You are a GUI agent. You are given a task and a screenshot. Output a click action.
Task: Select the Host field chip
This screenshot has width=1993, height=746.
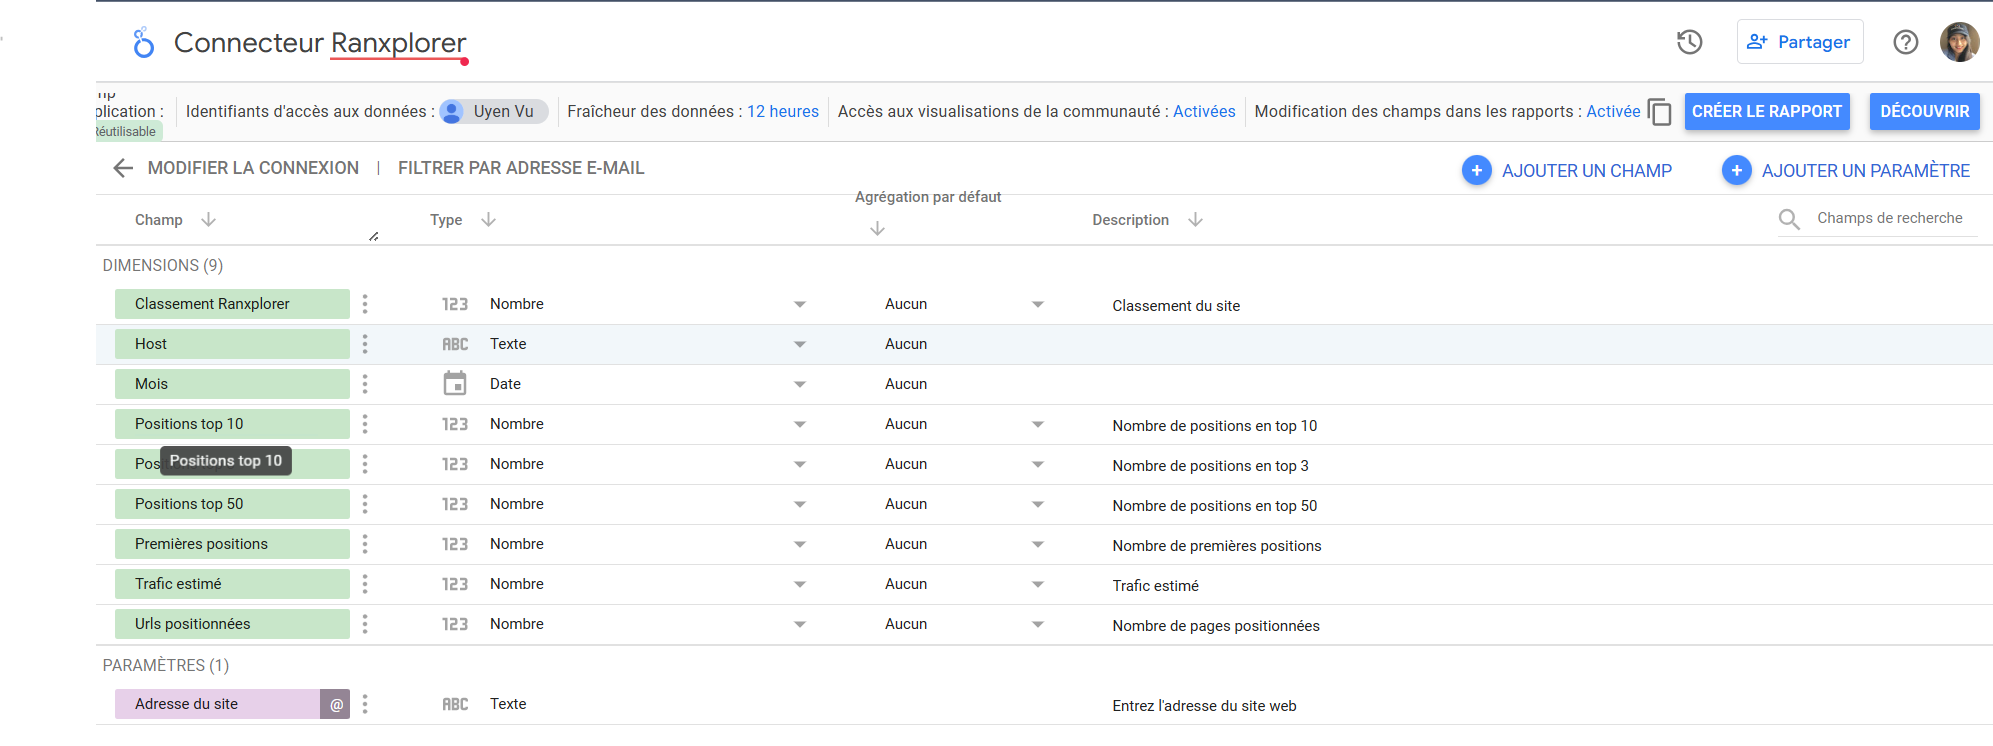tap(232, 344)
